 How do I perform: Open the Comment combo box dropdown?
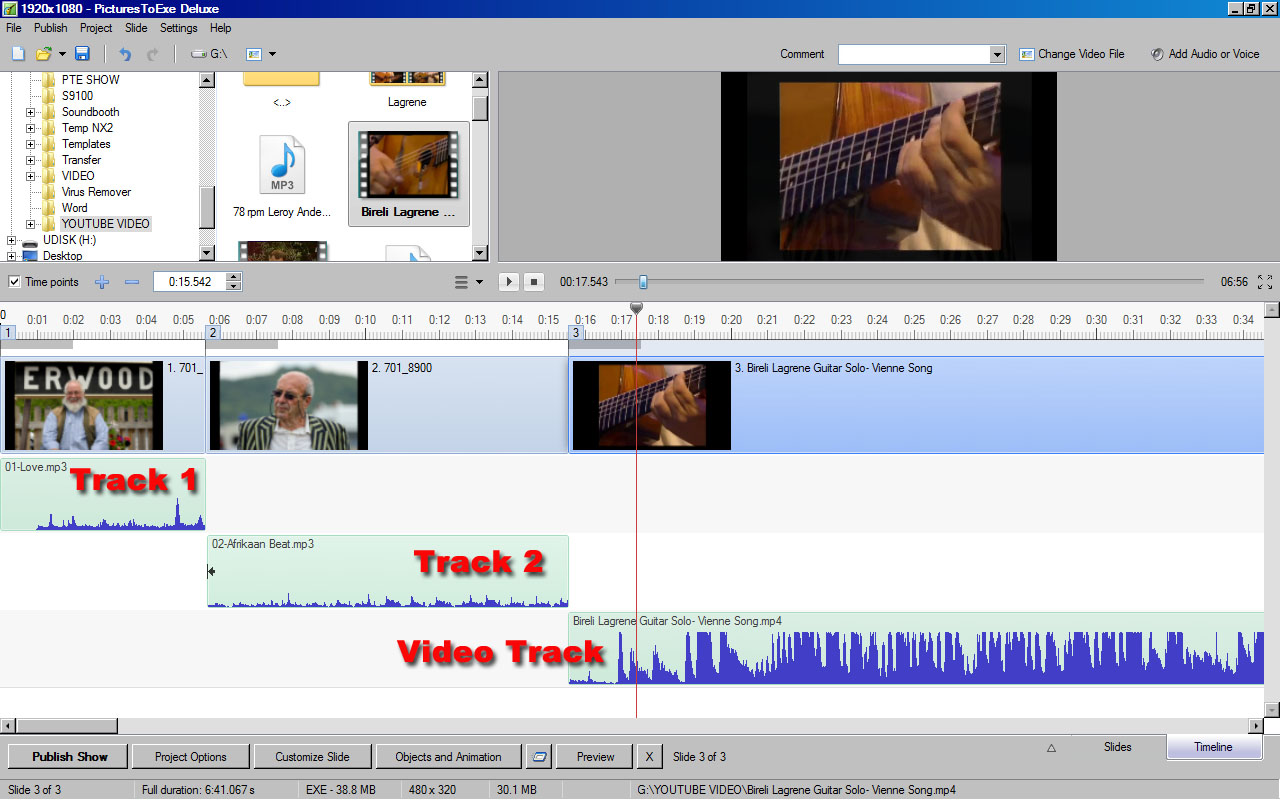click(x=997, y=54)
